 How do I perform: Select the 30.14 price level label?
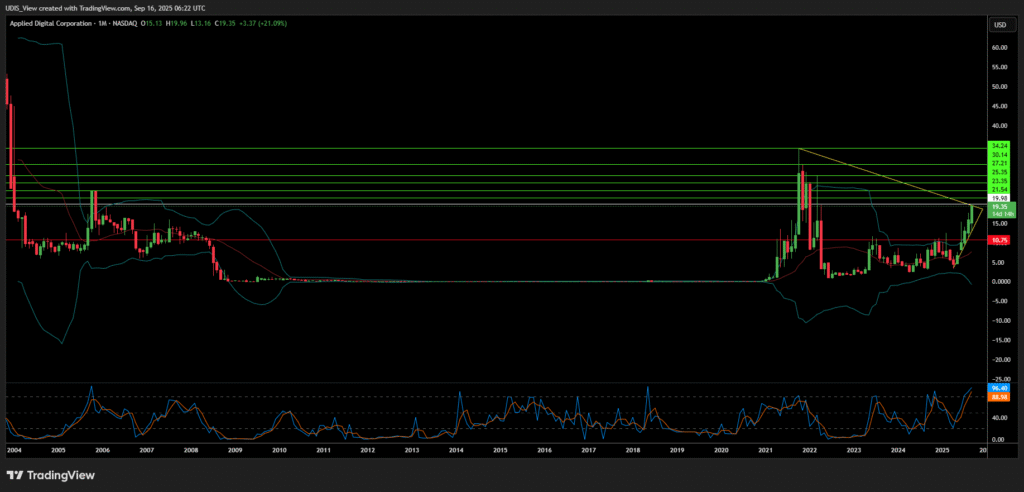[x=998, y=155]
